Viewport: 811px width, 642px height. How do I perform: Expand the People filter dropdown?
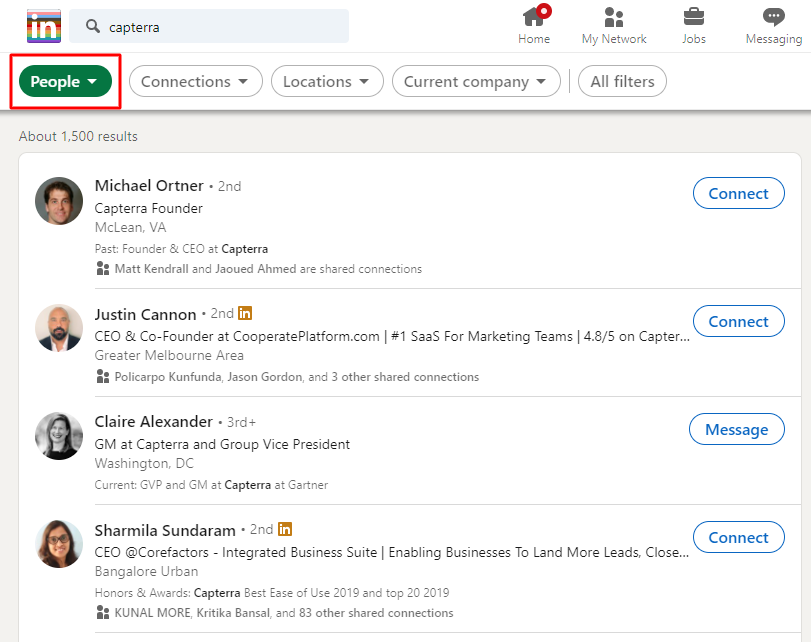pos(65,81)
